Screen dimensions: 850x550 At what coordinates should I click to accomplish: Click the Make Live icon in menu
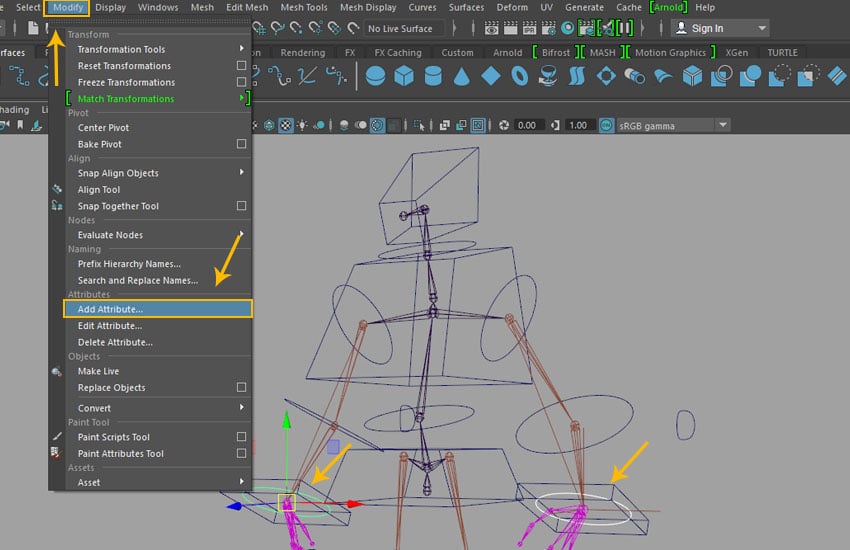click(x=57, y=372)
